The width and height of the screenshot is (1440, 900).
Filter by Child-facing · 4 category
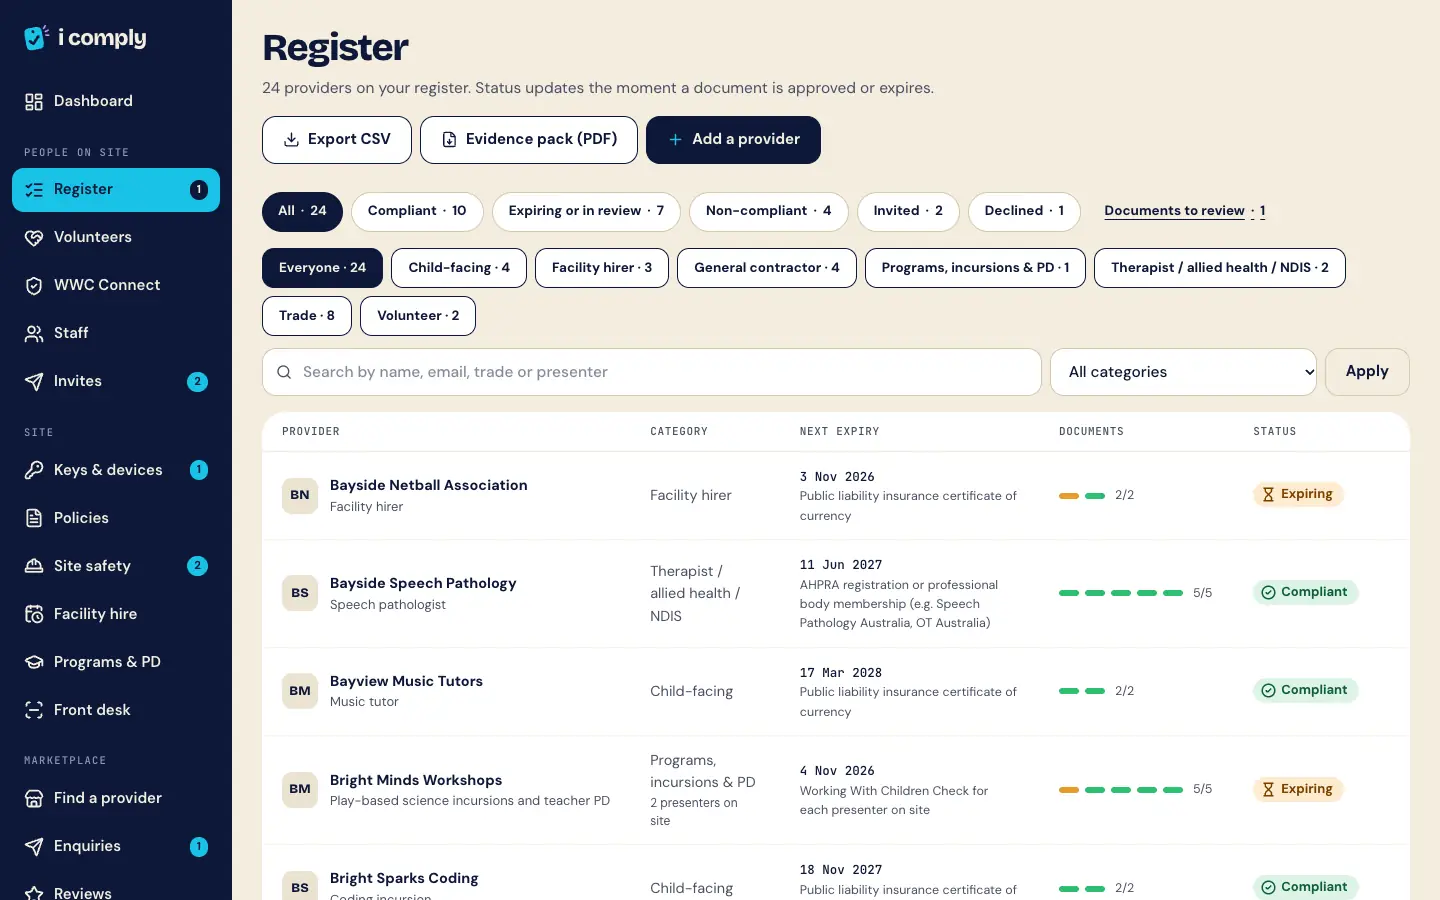tap(459, 268)
